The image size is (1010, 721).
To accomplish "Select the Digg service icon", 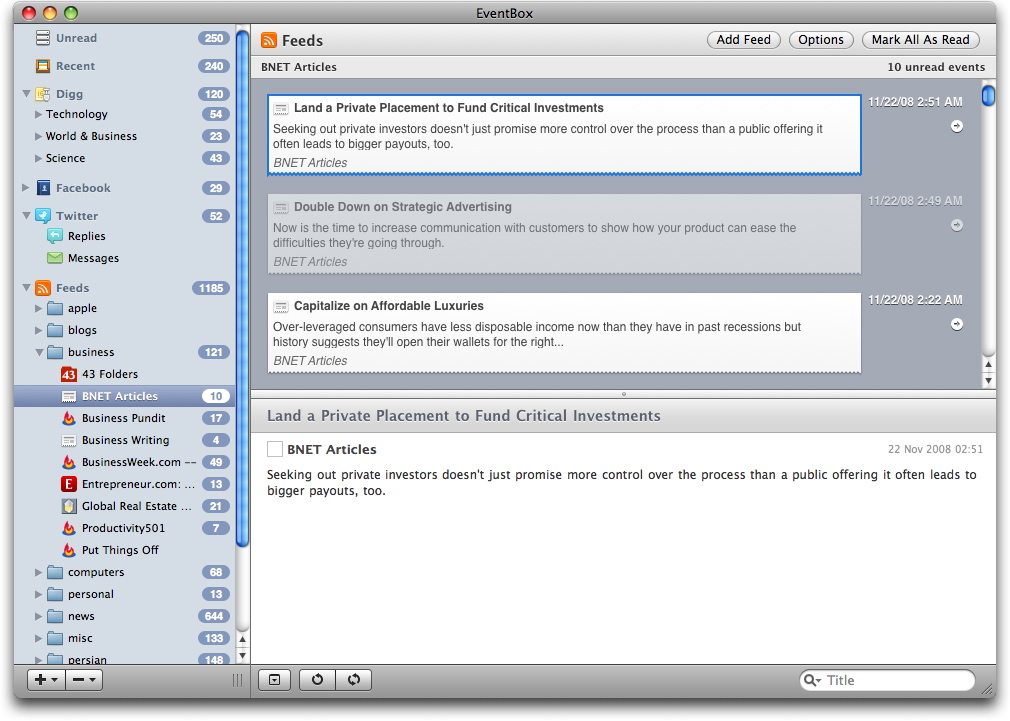I will pyautogui.click(x=43, y=94).
